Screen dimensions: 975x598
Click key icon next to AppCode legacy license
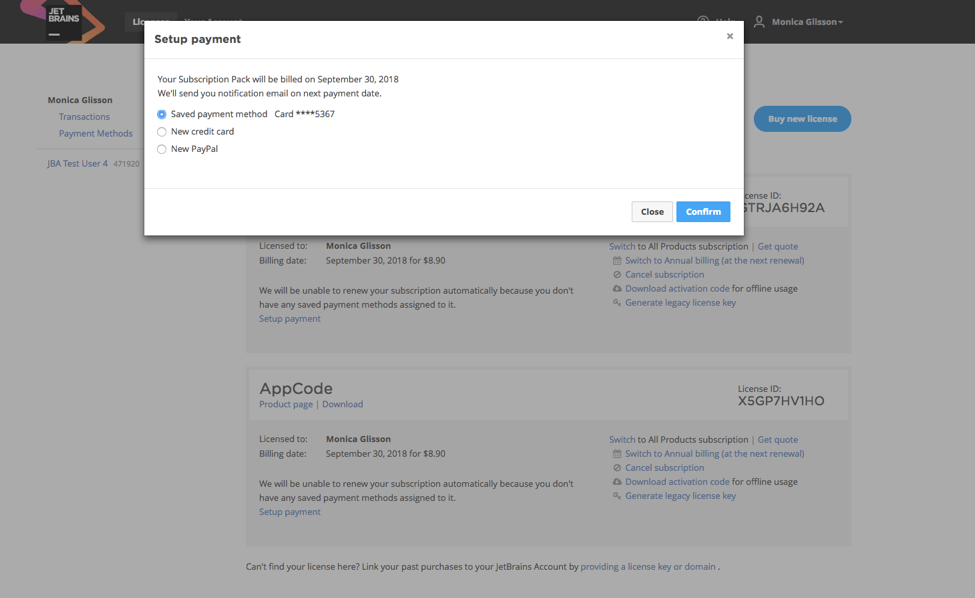(x=617, y=496)
